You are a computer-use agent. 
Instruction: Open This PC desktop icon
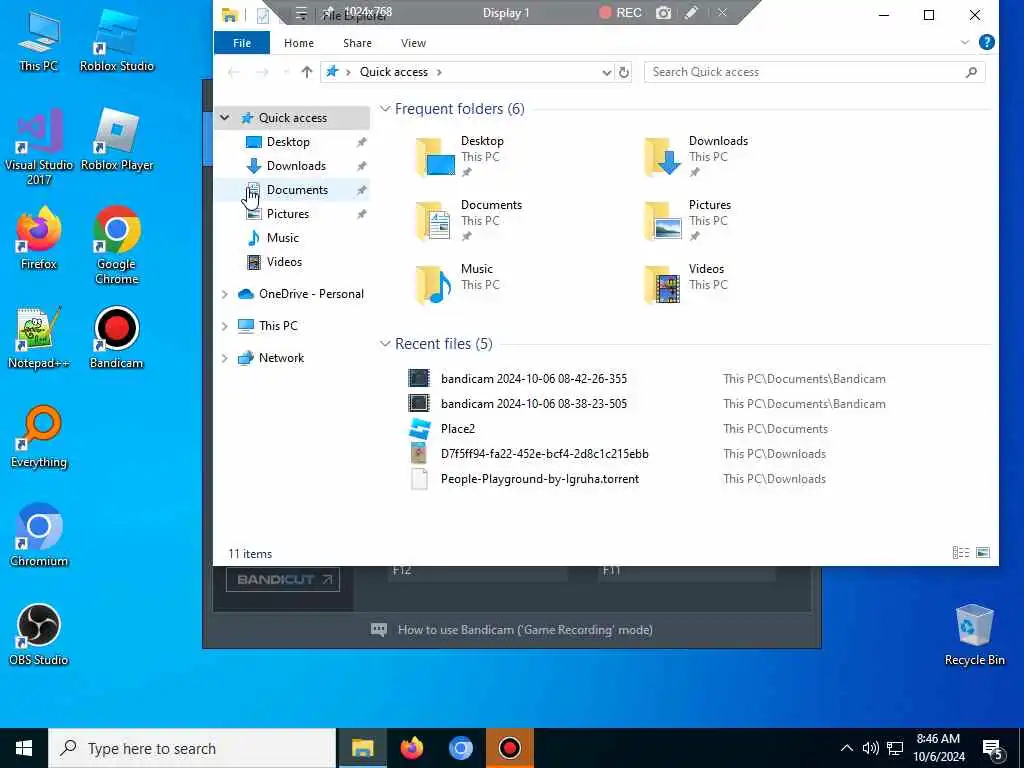click(39, 40)
